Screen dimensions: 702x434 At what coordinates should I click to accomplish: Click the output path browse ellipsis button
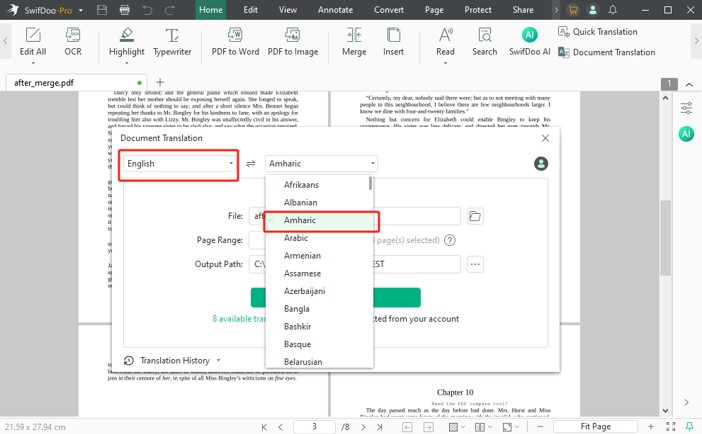click(x=475, y=264)
